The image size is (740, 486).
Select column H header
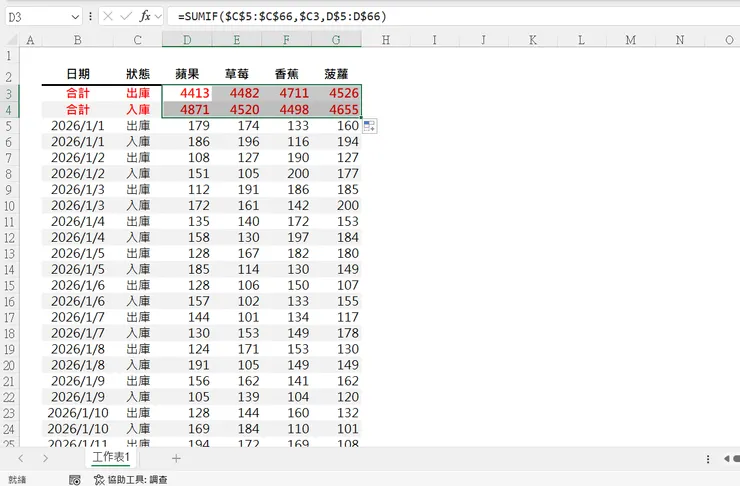[x=386, y=40]
